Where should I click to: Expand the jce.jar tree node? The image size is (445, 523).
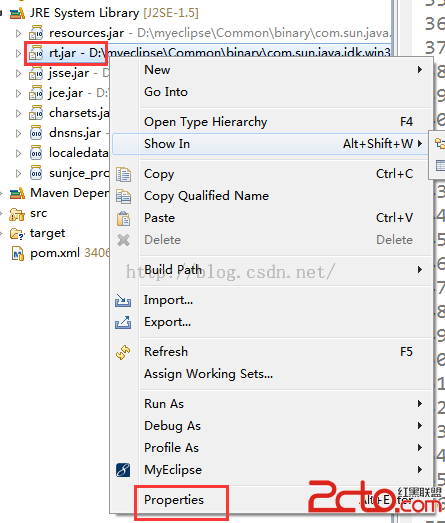coord(19,93)
